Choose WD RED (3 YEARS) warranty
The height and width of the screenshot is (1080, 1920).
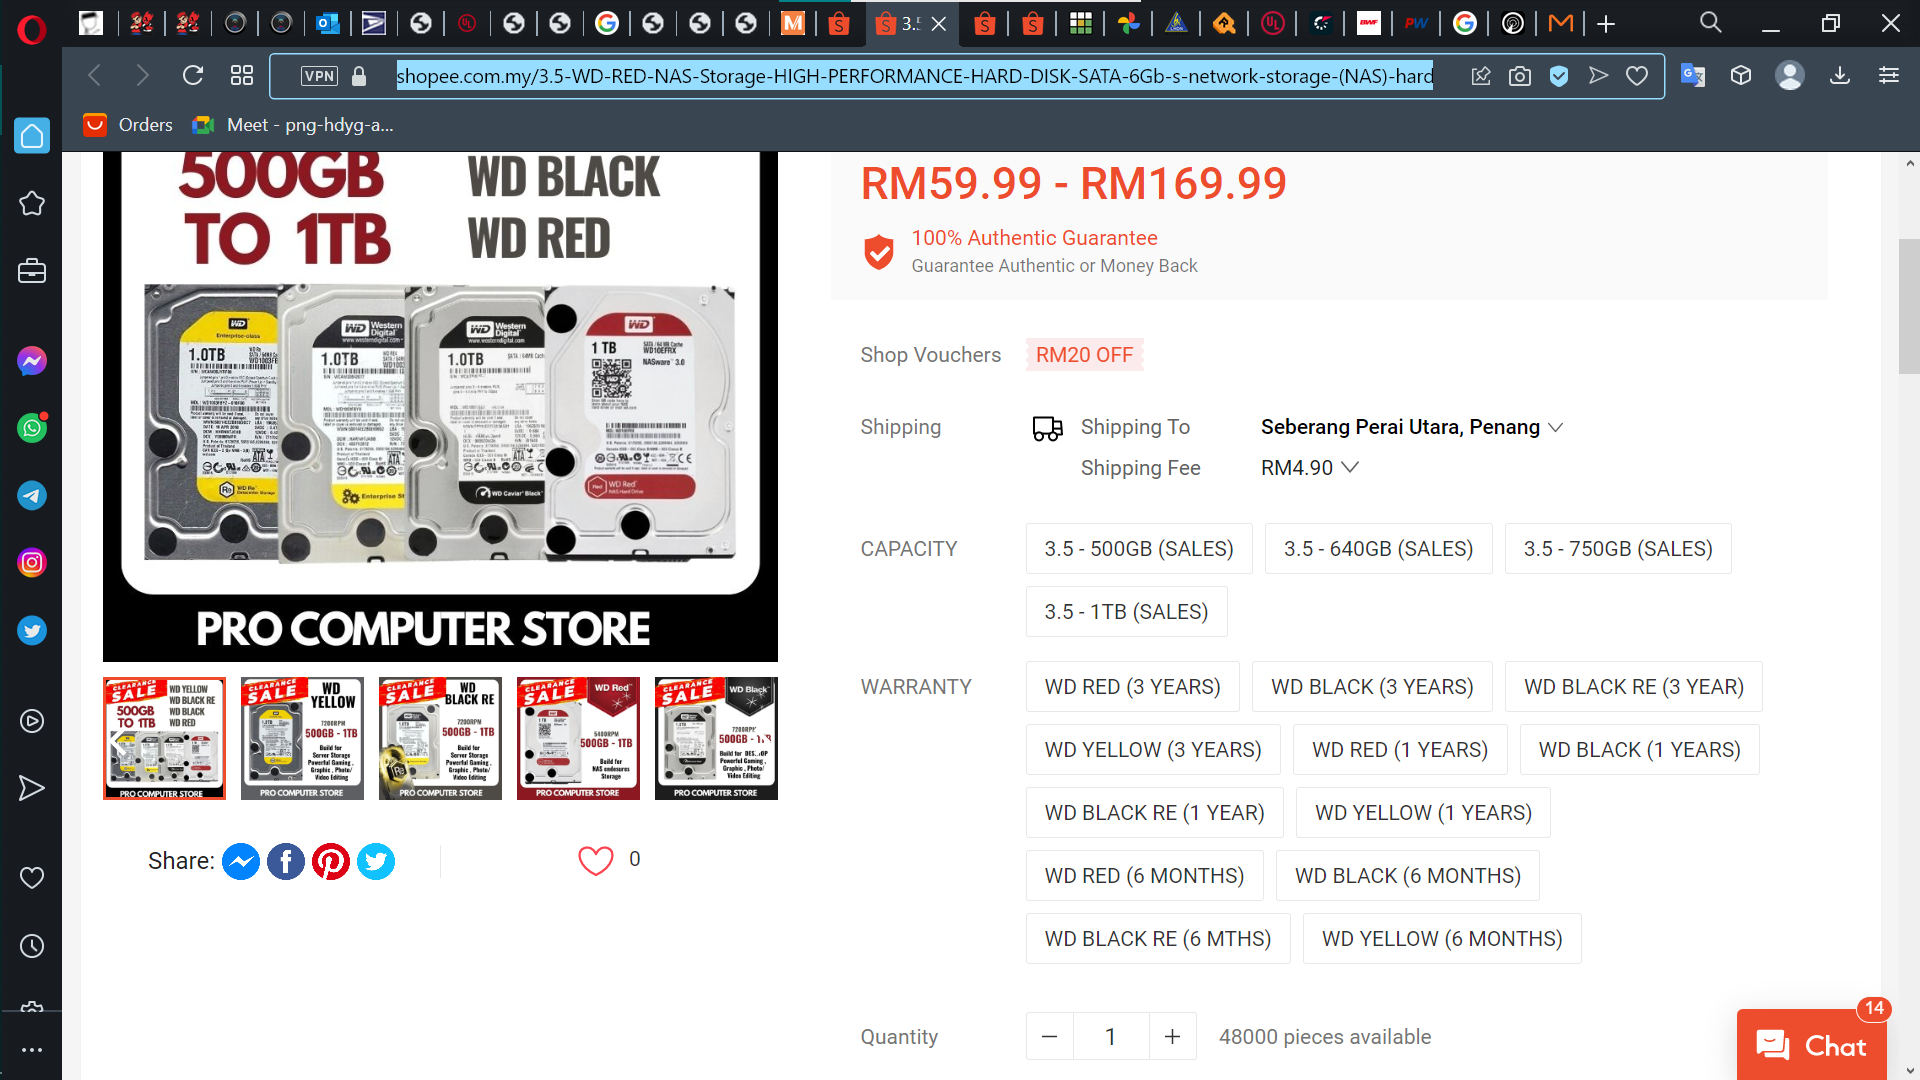pos(1132,687)
